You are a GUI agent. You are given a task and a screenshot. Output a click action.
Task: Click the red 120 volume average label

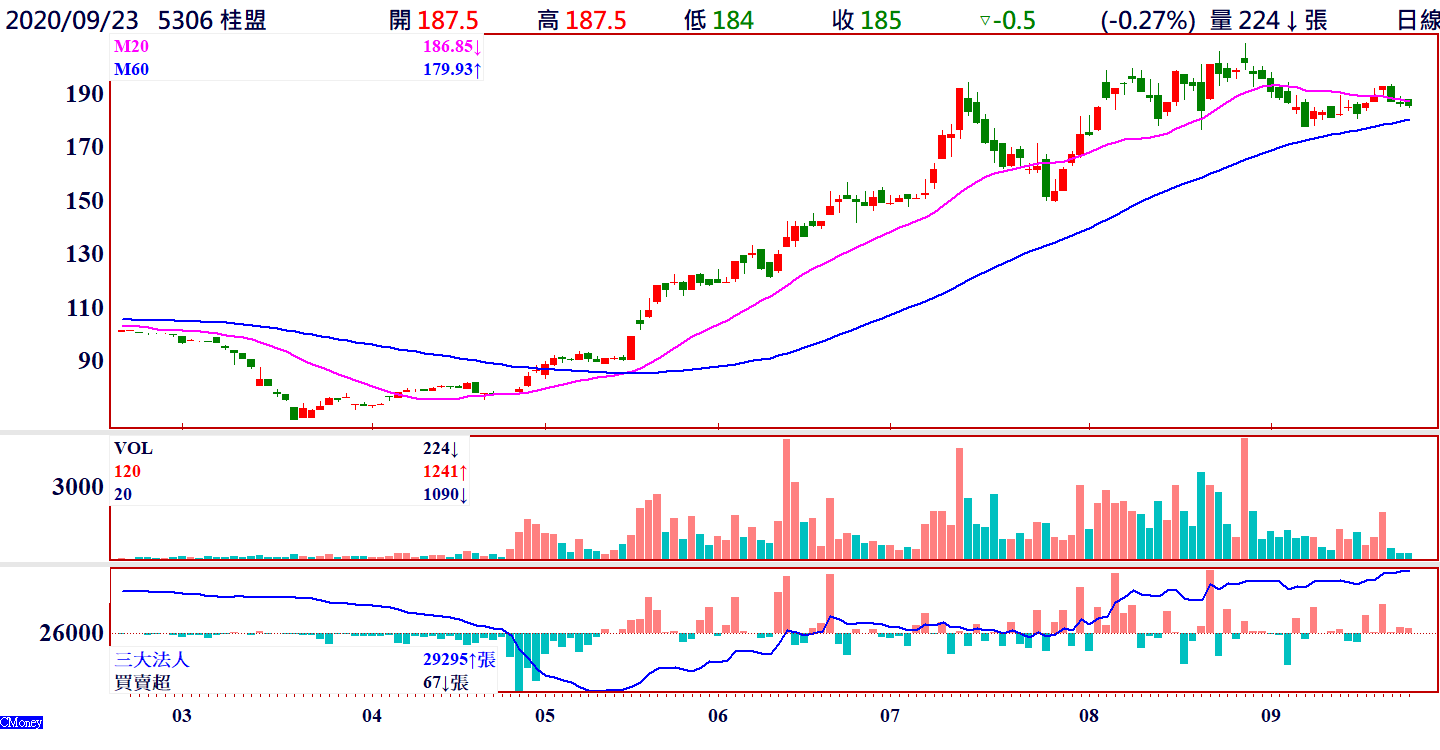[126, 471]
